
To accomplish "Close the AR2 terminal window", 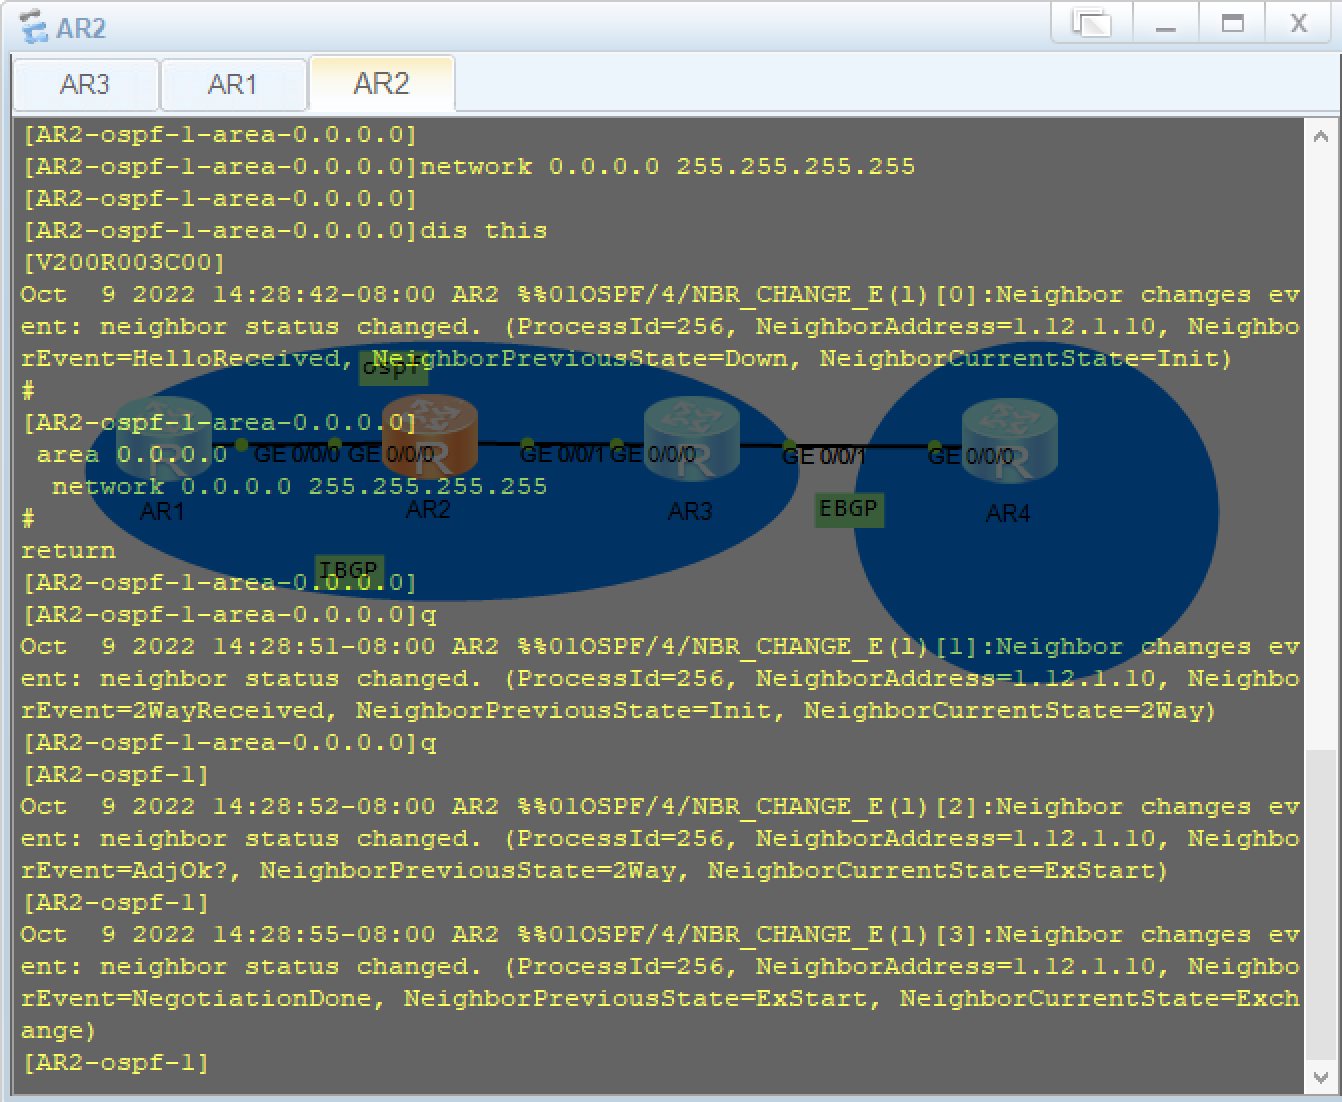I will point(1299,23).
